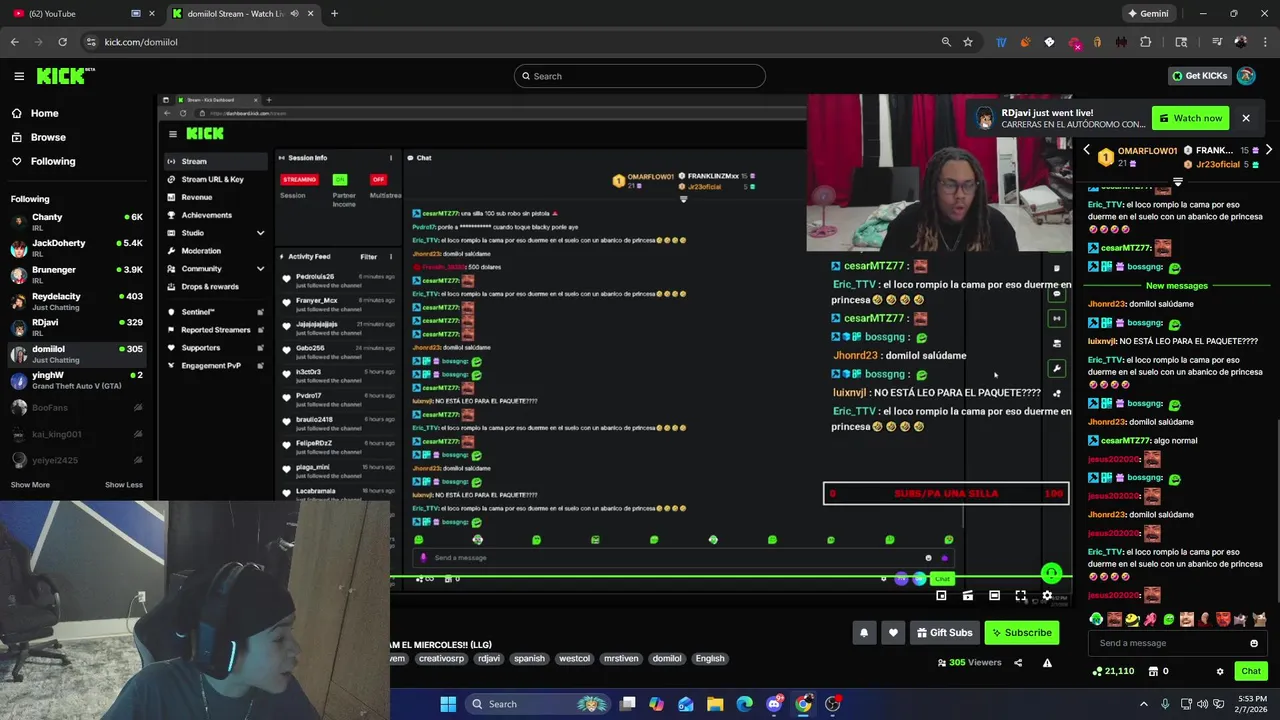
Task: Click the Subscribe button
Action: click(1021, 632)
